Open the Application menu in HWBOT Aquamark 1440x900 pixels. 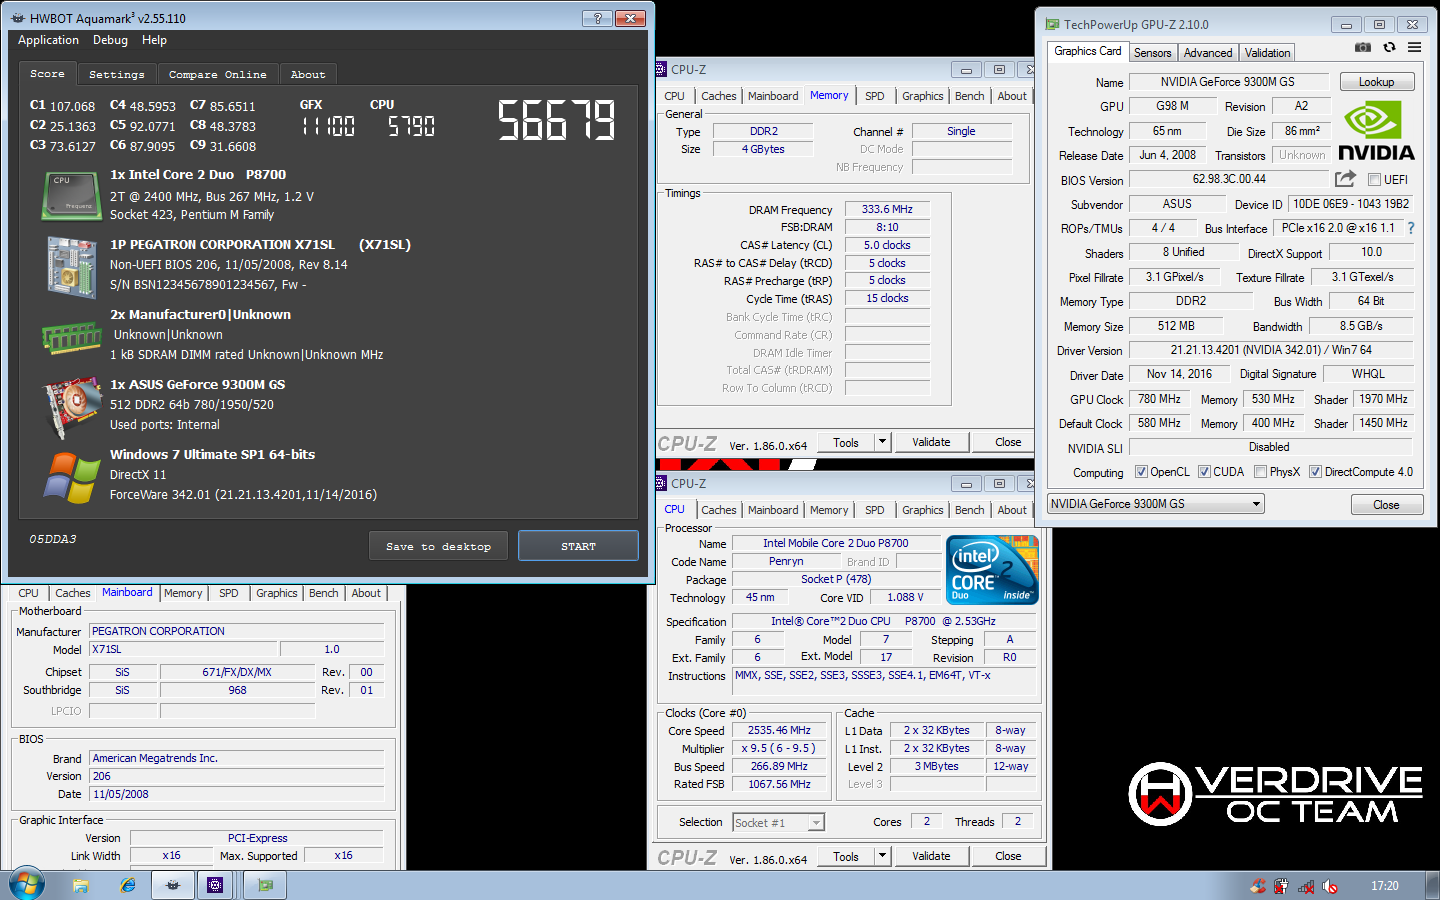pos(48,40)
